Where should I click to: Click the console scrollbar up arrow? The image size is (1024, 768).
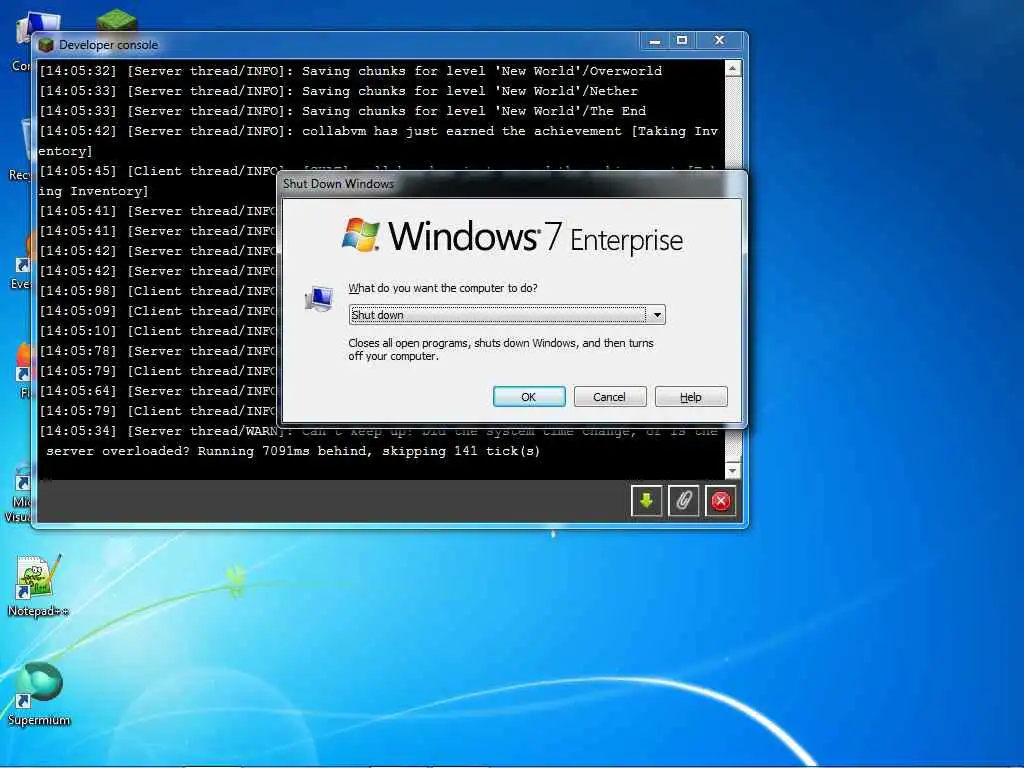733,68
